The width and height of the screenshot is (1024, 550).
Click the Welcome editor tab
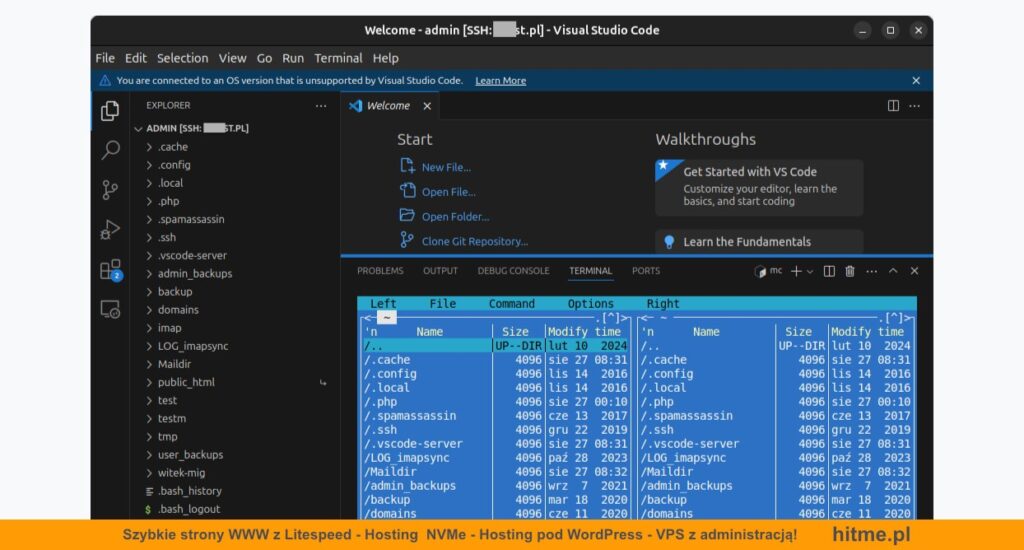389,106
